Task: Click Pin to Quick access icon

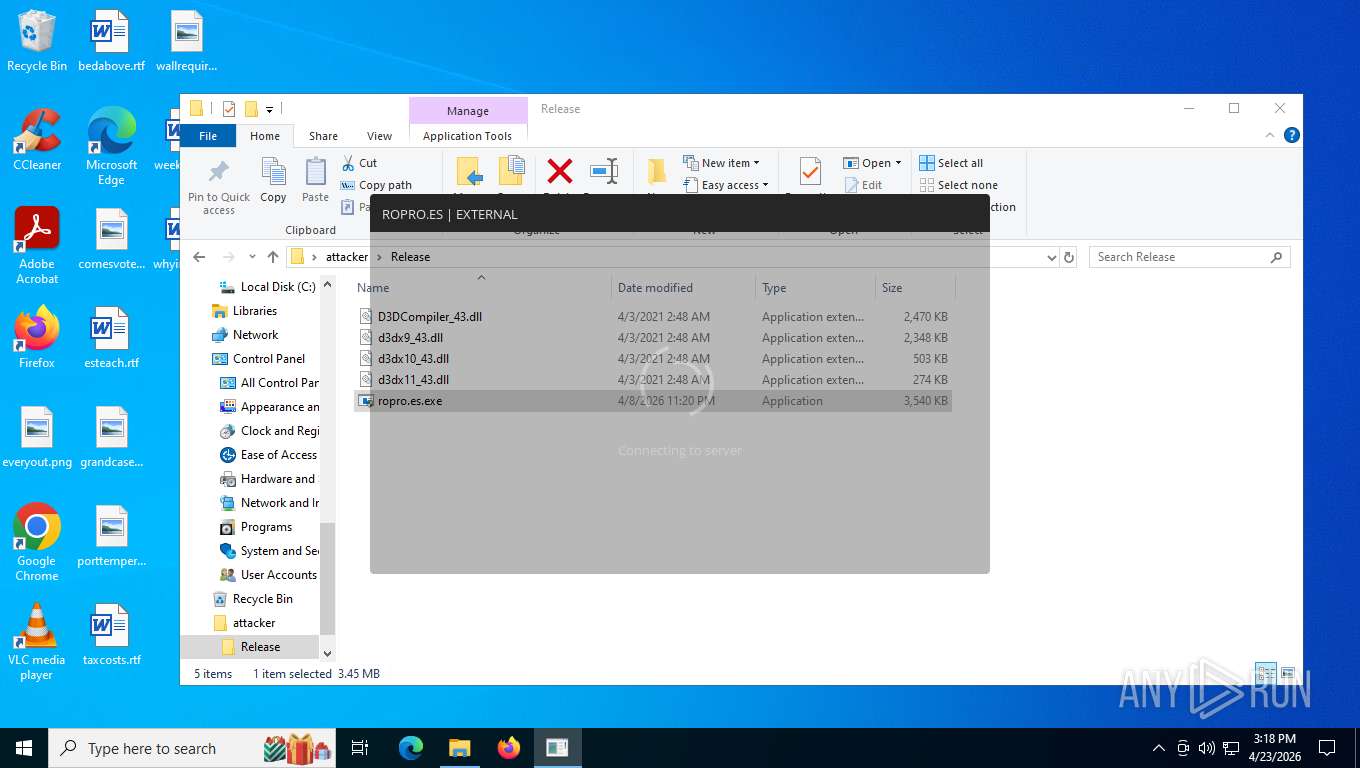Action: pyautogui.click(x=219, y=172)
